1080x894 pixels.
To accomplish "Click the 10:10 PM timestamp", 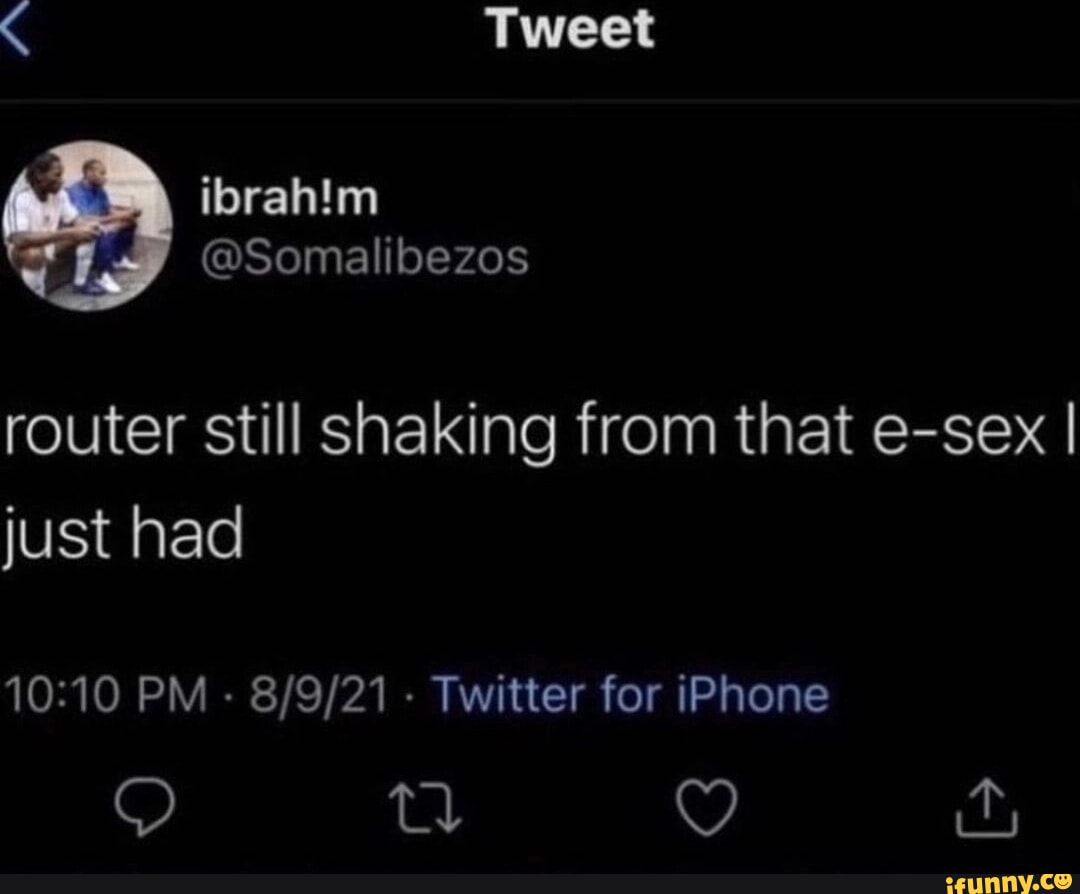I will 105,693.
